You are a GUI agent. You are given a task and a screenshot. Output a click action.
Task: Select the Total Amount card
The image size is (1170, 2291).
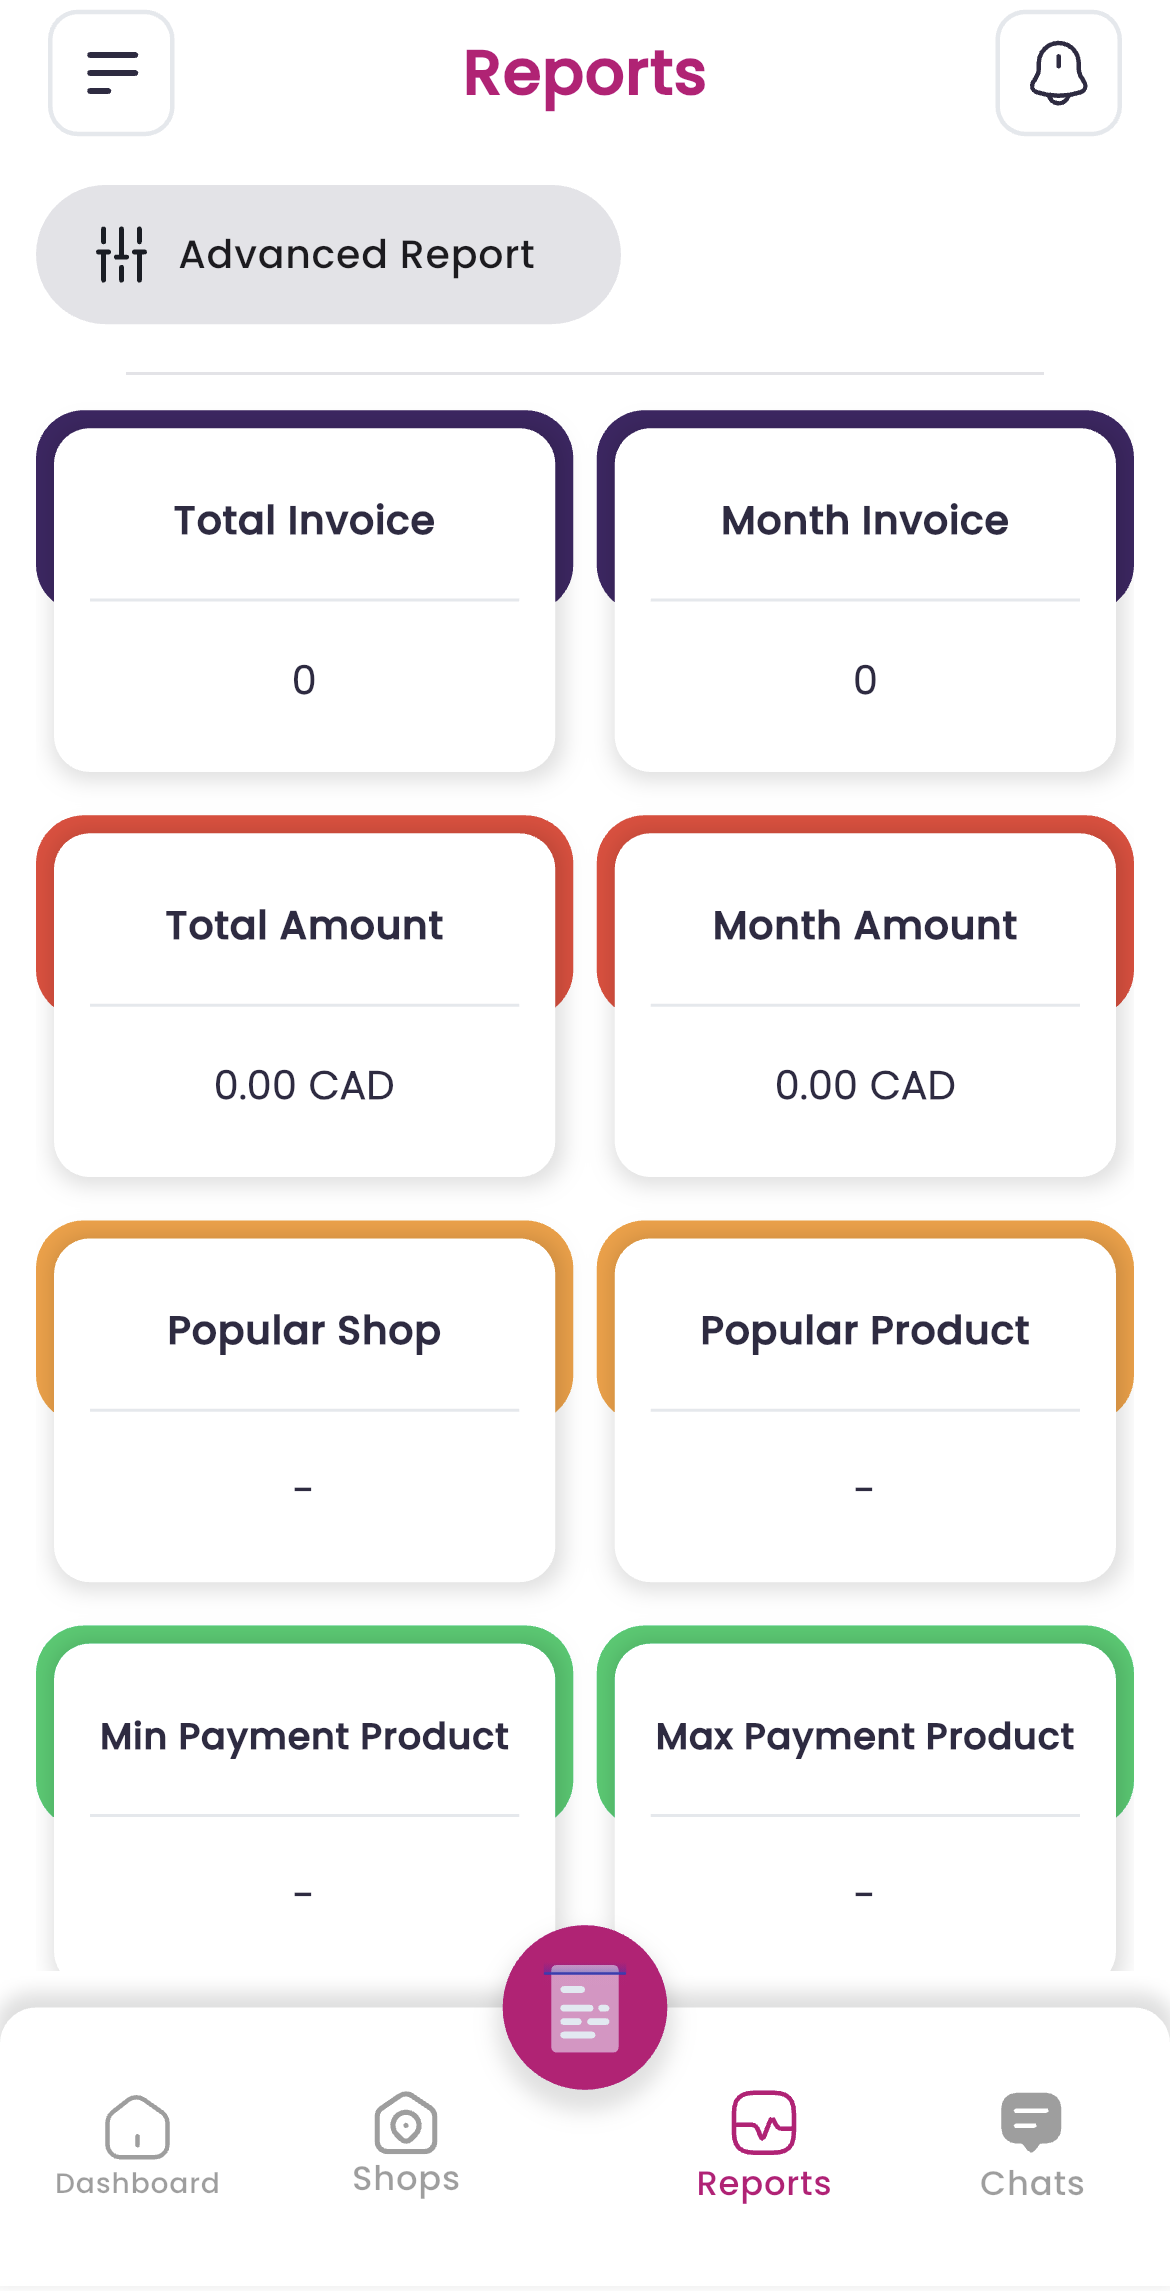point(304,1003)
